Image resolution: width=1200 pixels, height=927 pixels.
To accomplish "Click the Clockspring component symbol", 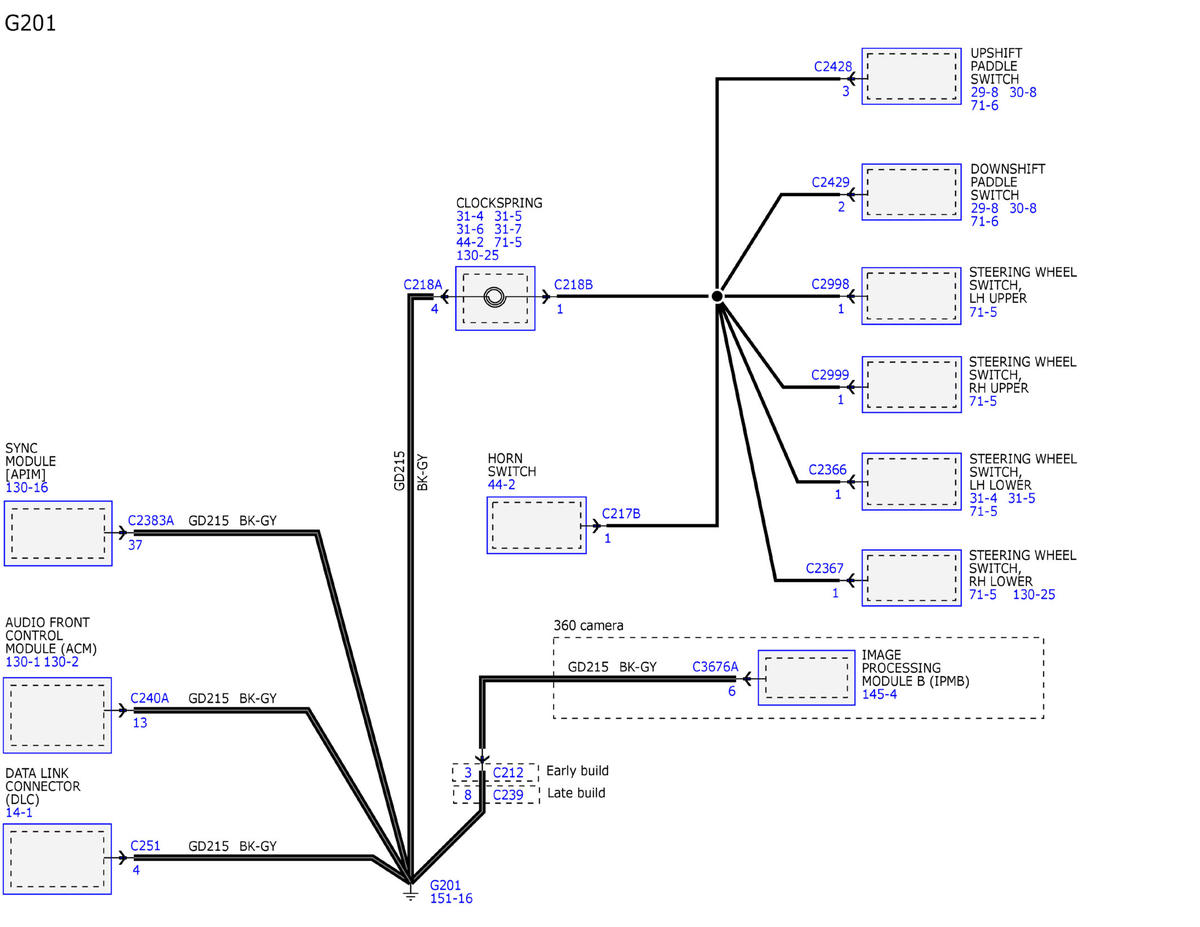I will tap(495, 298).
